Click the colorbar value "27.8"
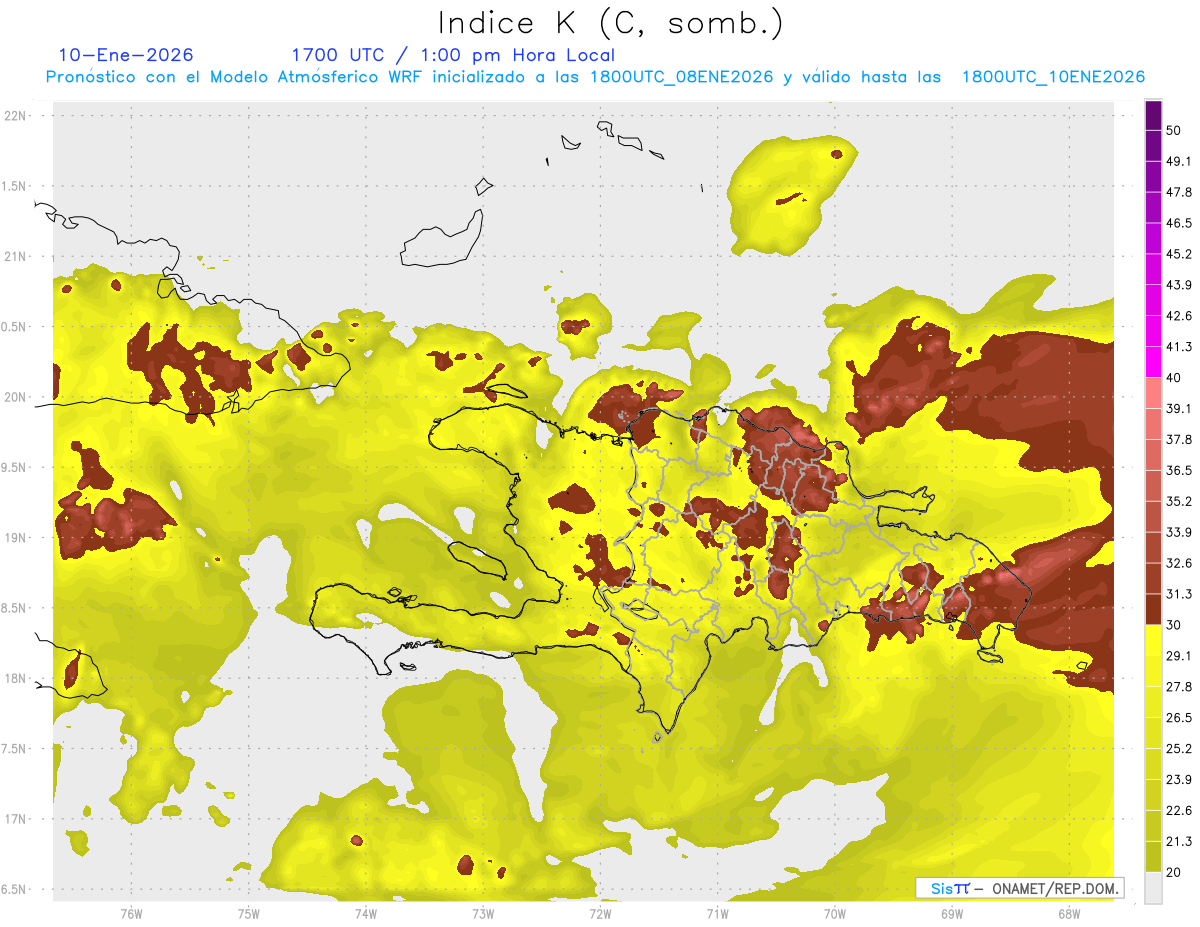This screenshot has height=927, width=1200. [1179, 686]
